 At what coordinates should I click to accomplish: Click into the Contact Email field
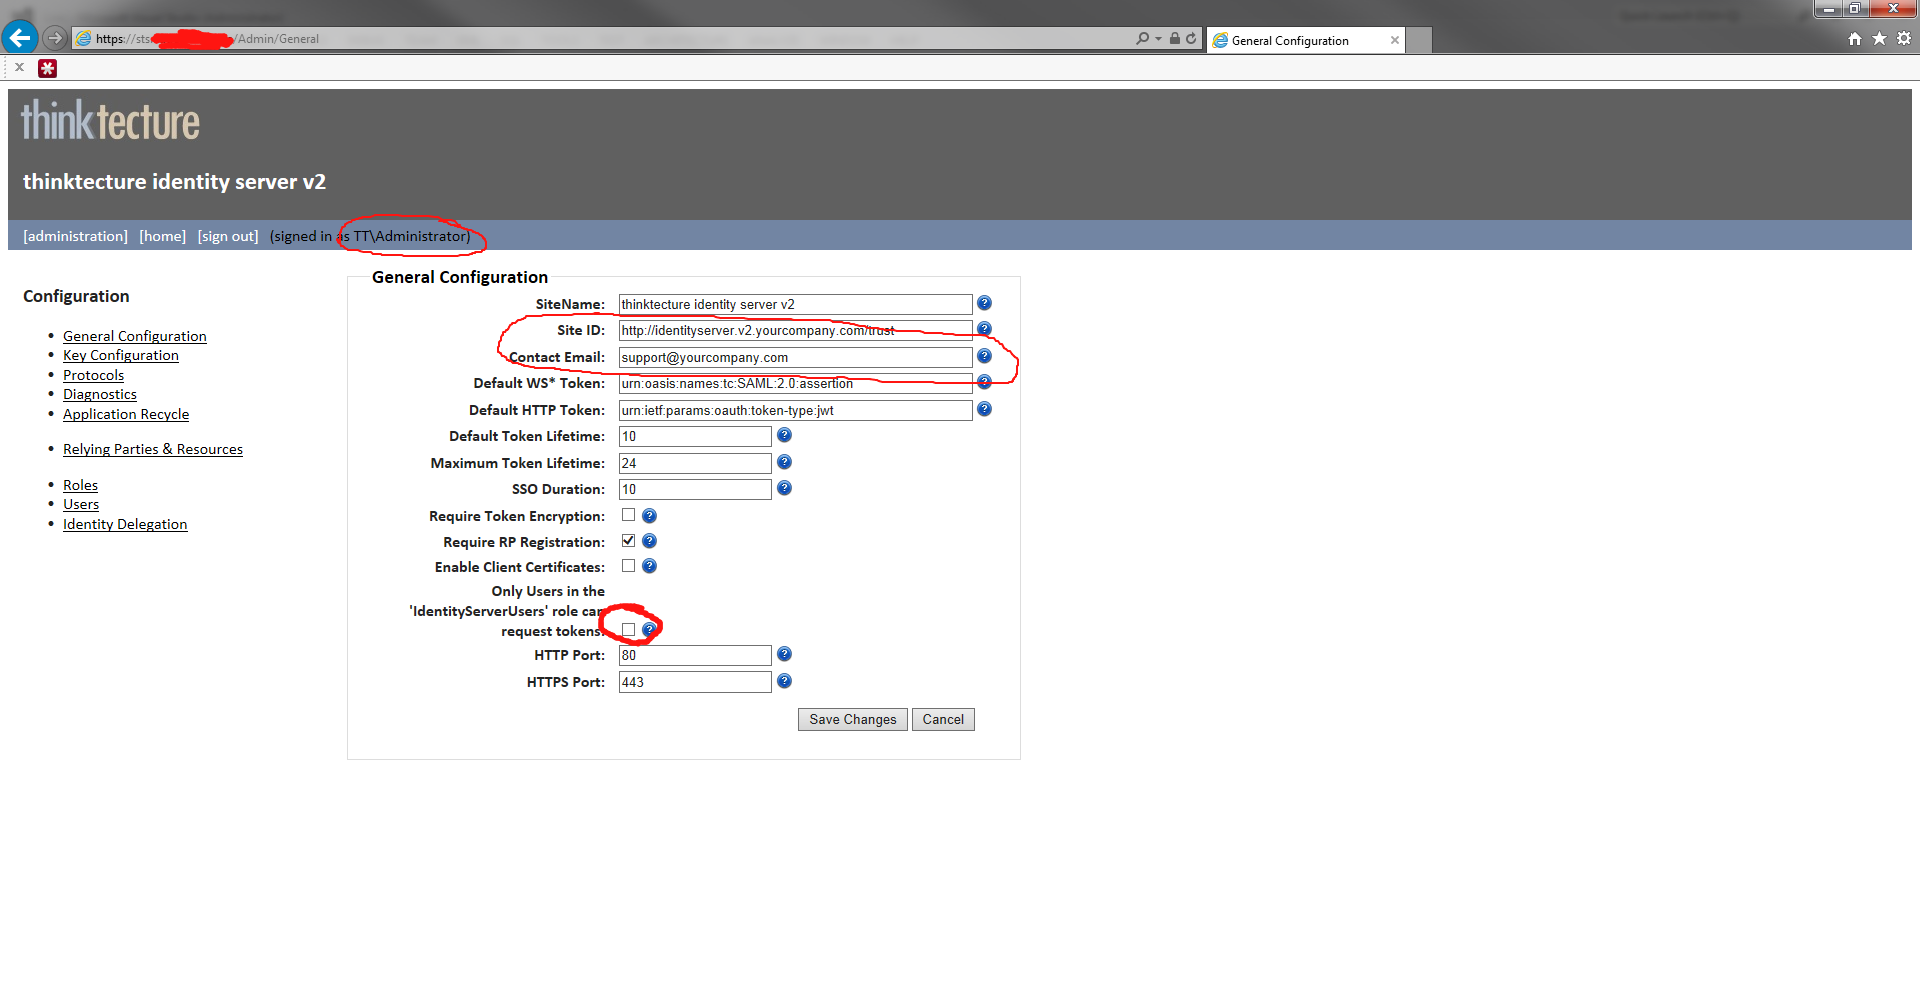pos(795,357)
